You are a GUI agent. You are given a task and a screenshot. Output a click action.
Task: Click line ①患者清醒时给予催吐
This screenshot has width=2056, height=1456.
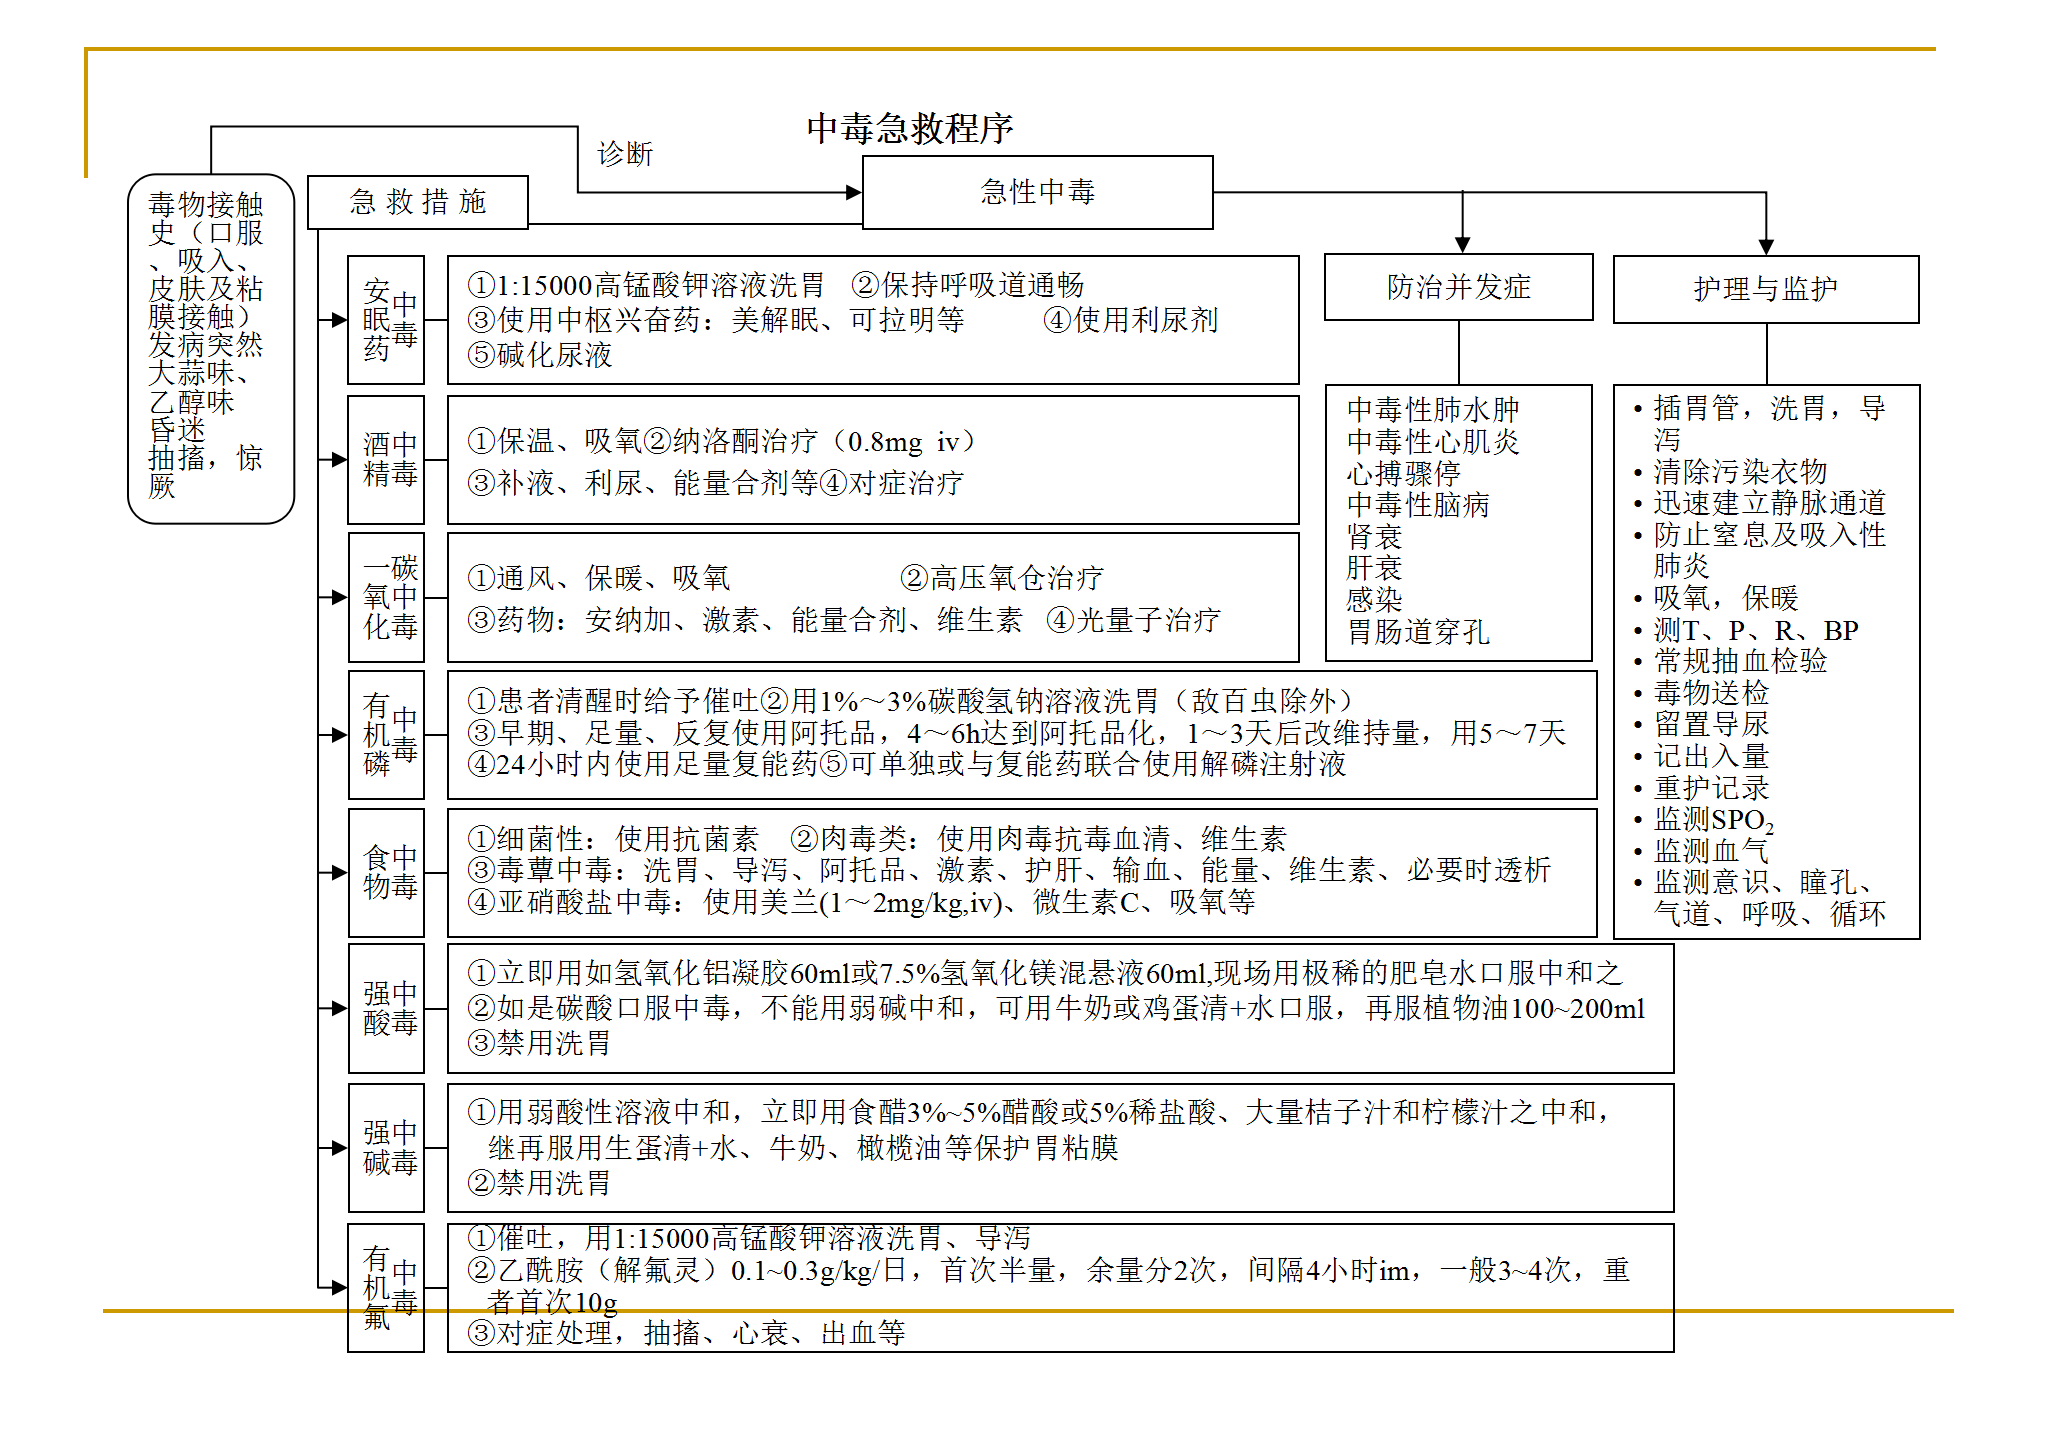click(911, 701)
